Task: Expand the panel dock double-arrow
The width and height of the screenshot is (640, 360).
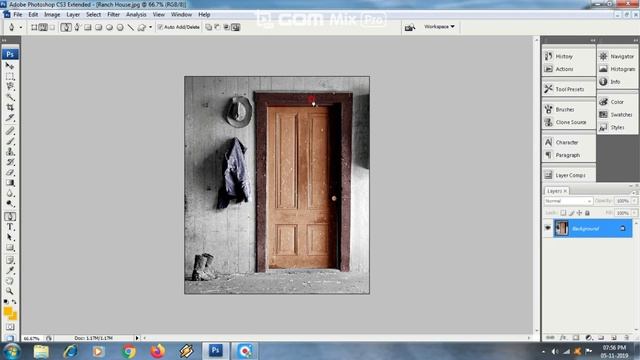Action: point(593,40)
